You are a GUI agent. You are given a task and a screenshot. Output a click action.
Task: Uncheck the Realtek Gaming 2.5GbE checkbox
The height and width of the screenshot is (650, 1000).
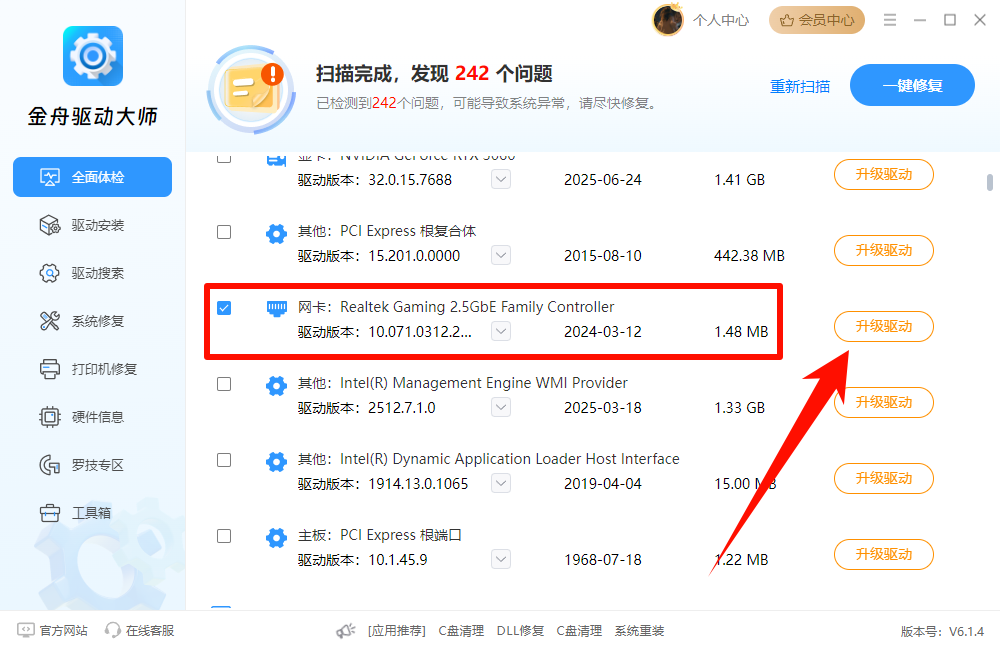224,308
